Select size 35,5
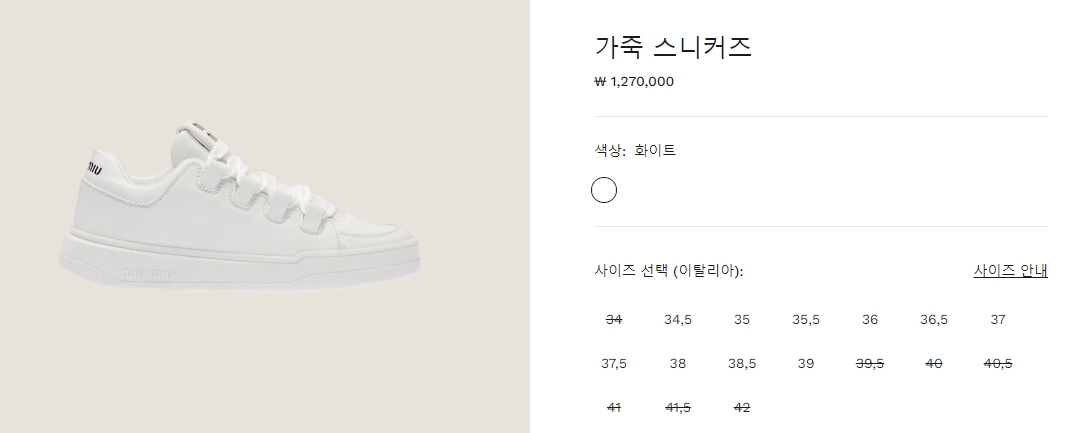This screenshot has height=433, width=1066. (806, 320)
